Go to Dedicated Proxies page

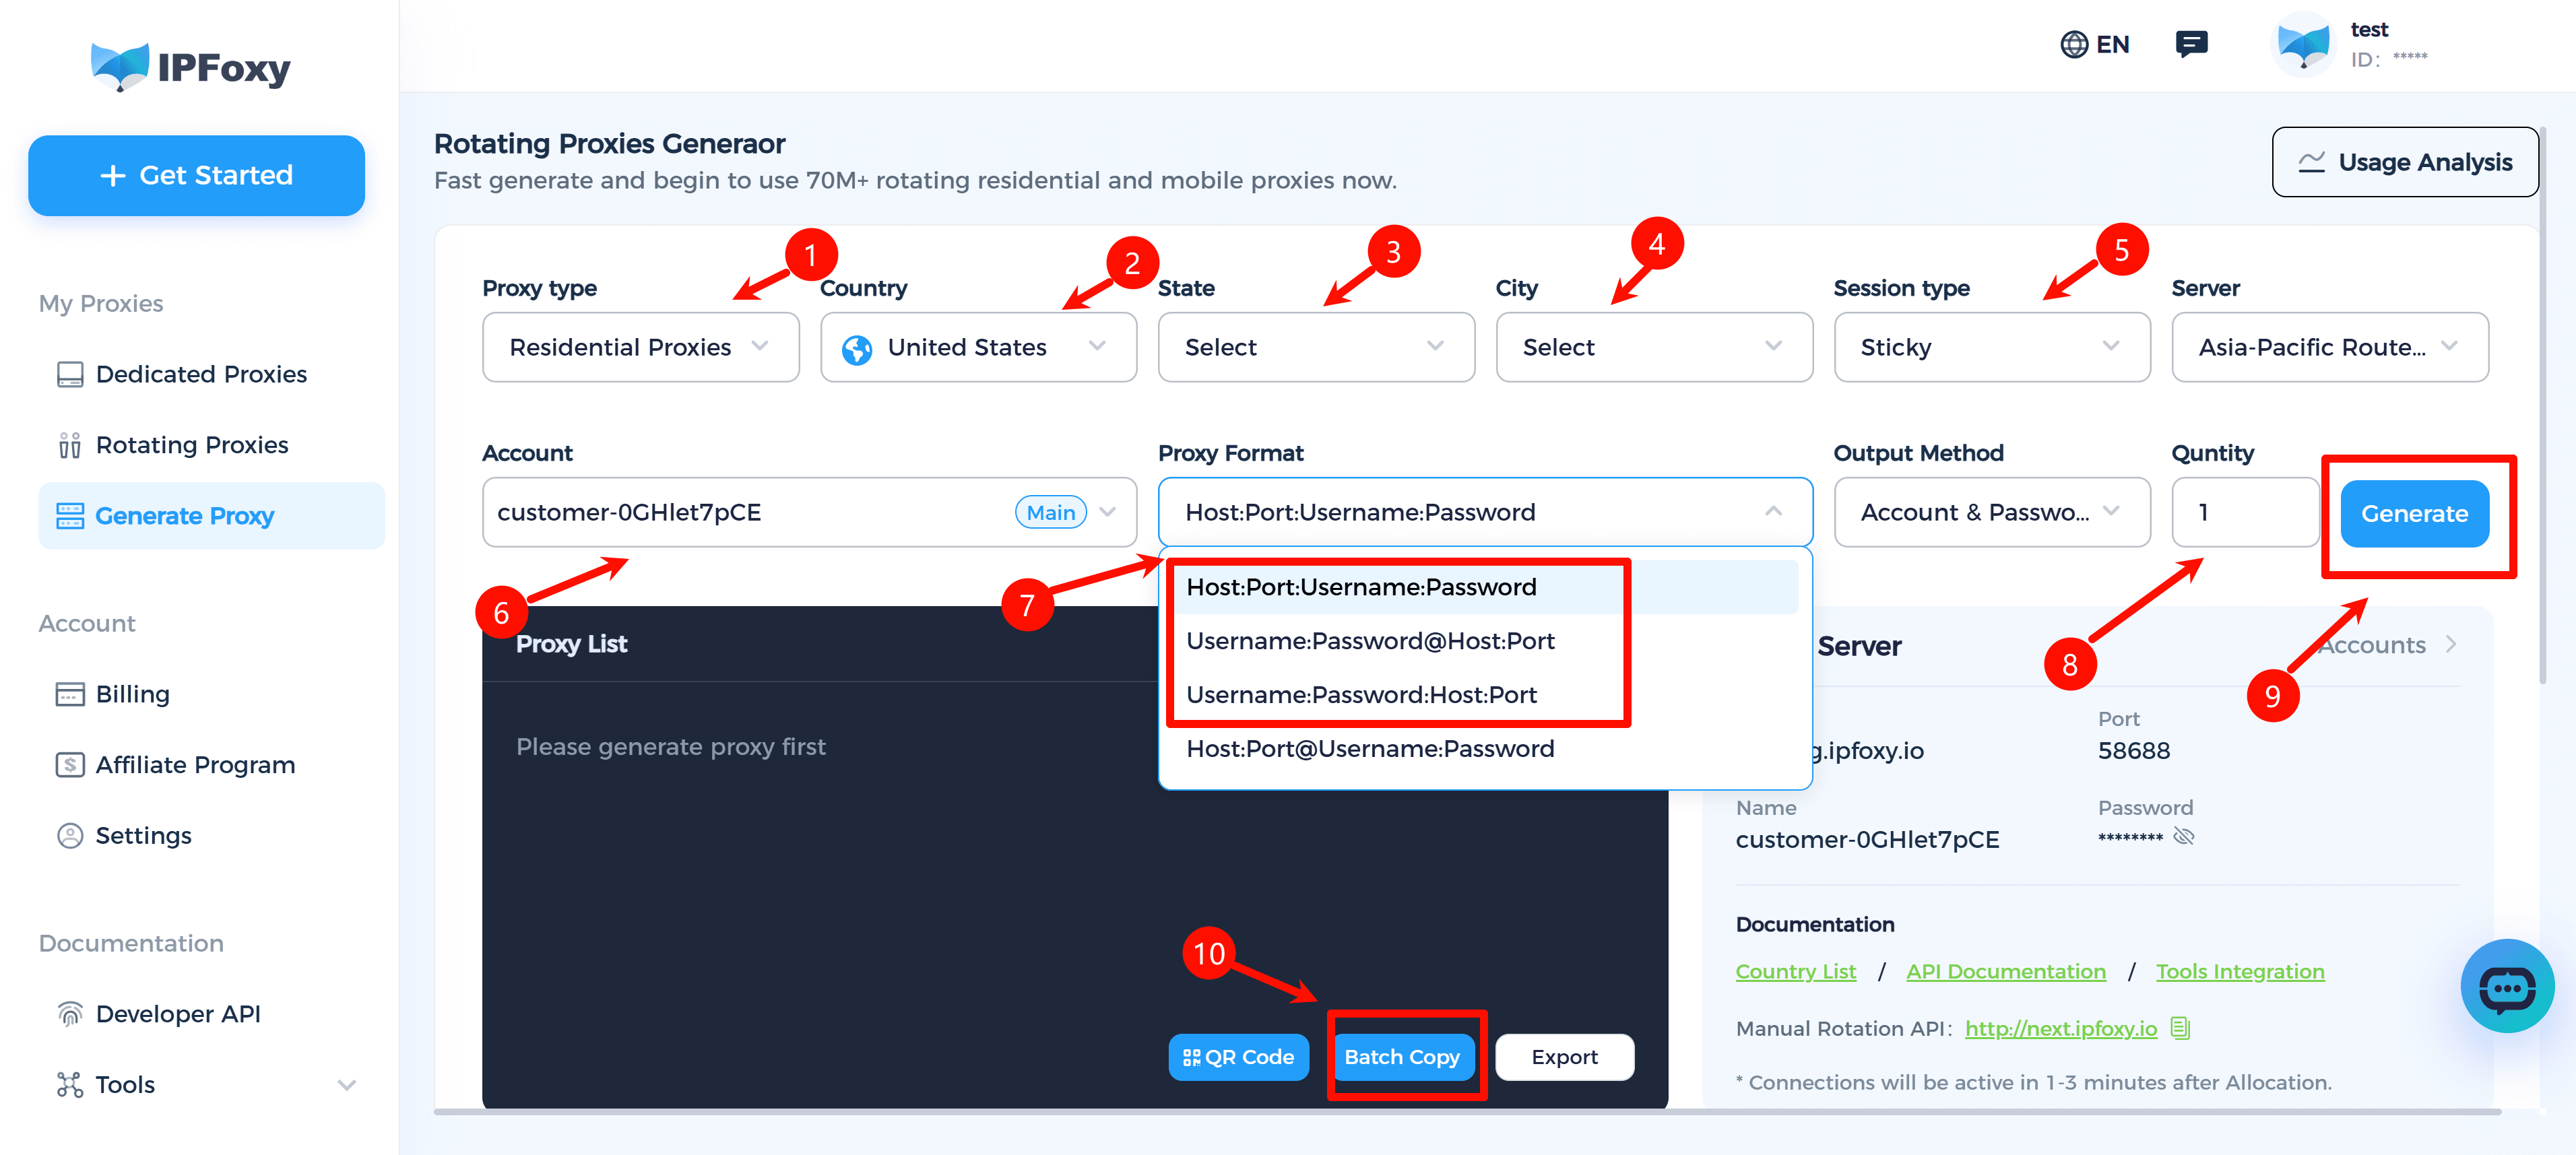201,374
